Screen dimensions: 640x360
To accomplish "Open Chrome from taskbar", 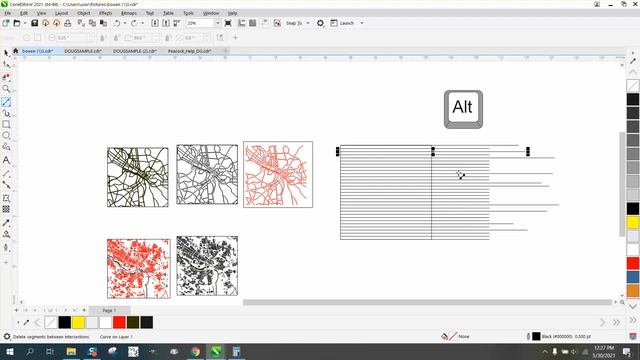I will (x=196, y=351).
